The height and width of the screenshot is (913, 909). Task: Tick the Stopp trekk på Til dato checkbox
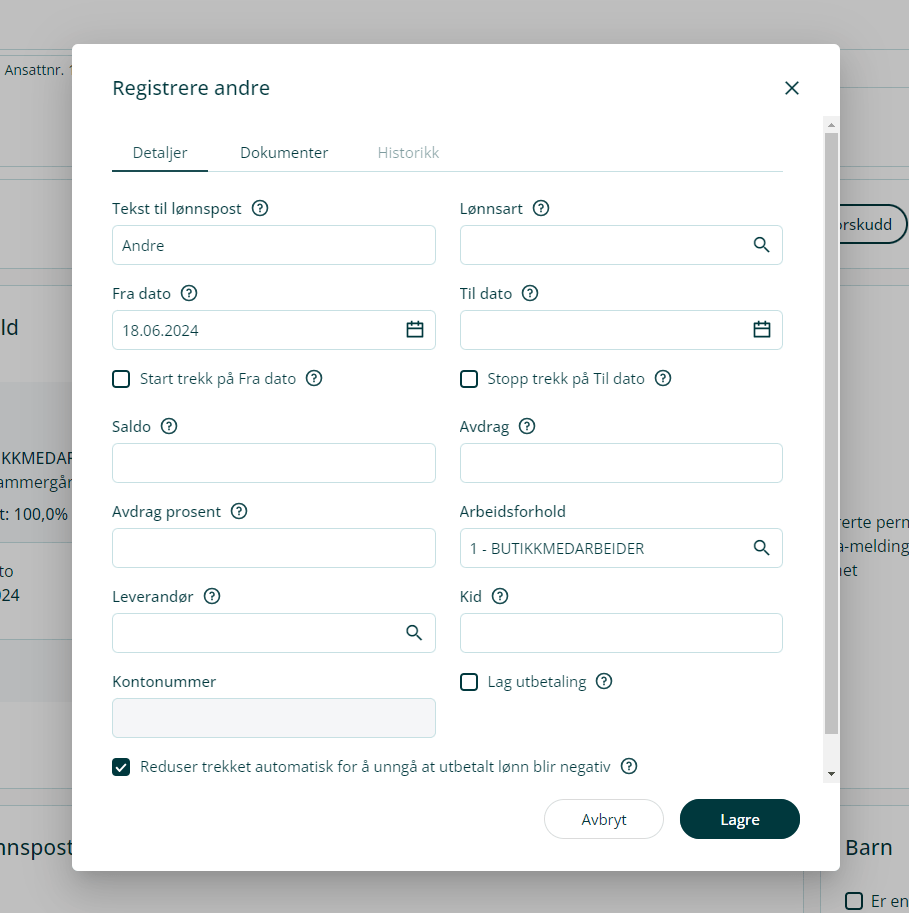click(x=469, y=379)
